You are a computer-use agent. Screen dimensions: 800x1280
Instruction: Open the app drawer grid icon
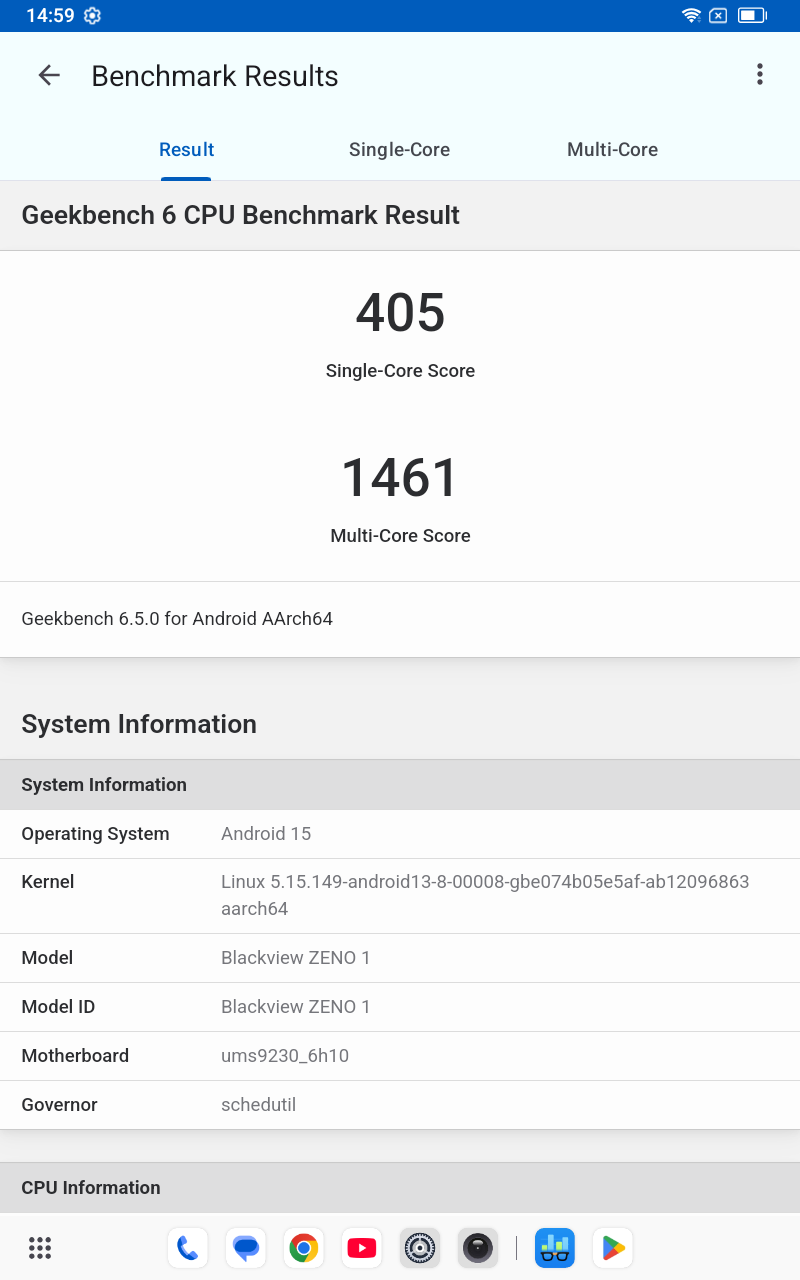pos(40,1247)
